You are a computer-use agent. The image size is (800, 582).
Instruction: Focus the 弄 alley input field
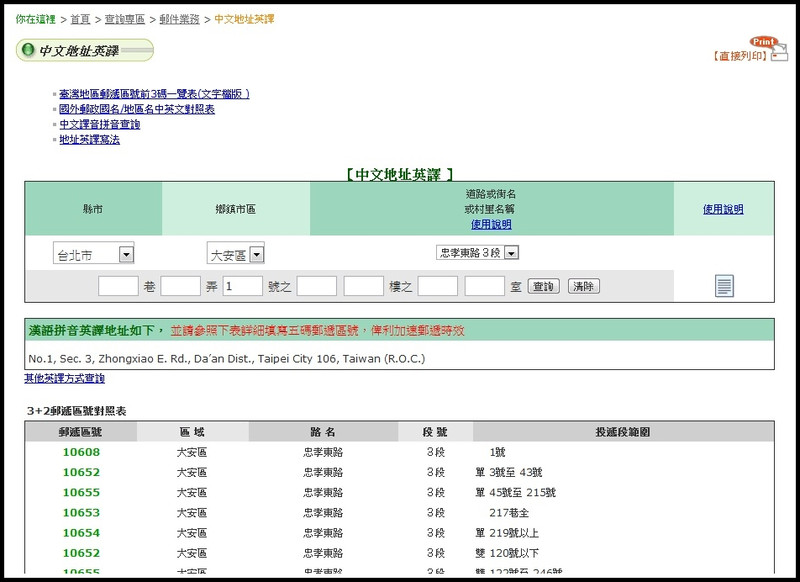tap(181, 286)
